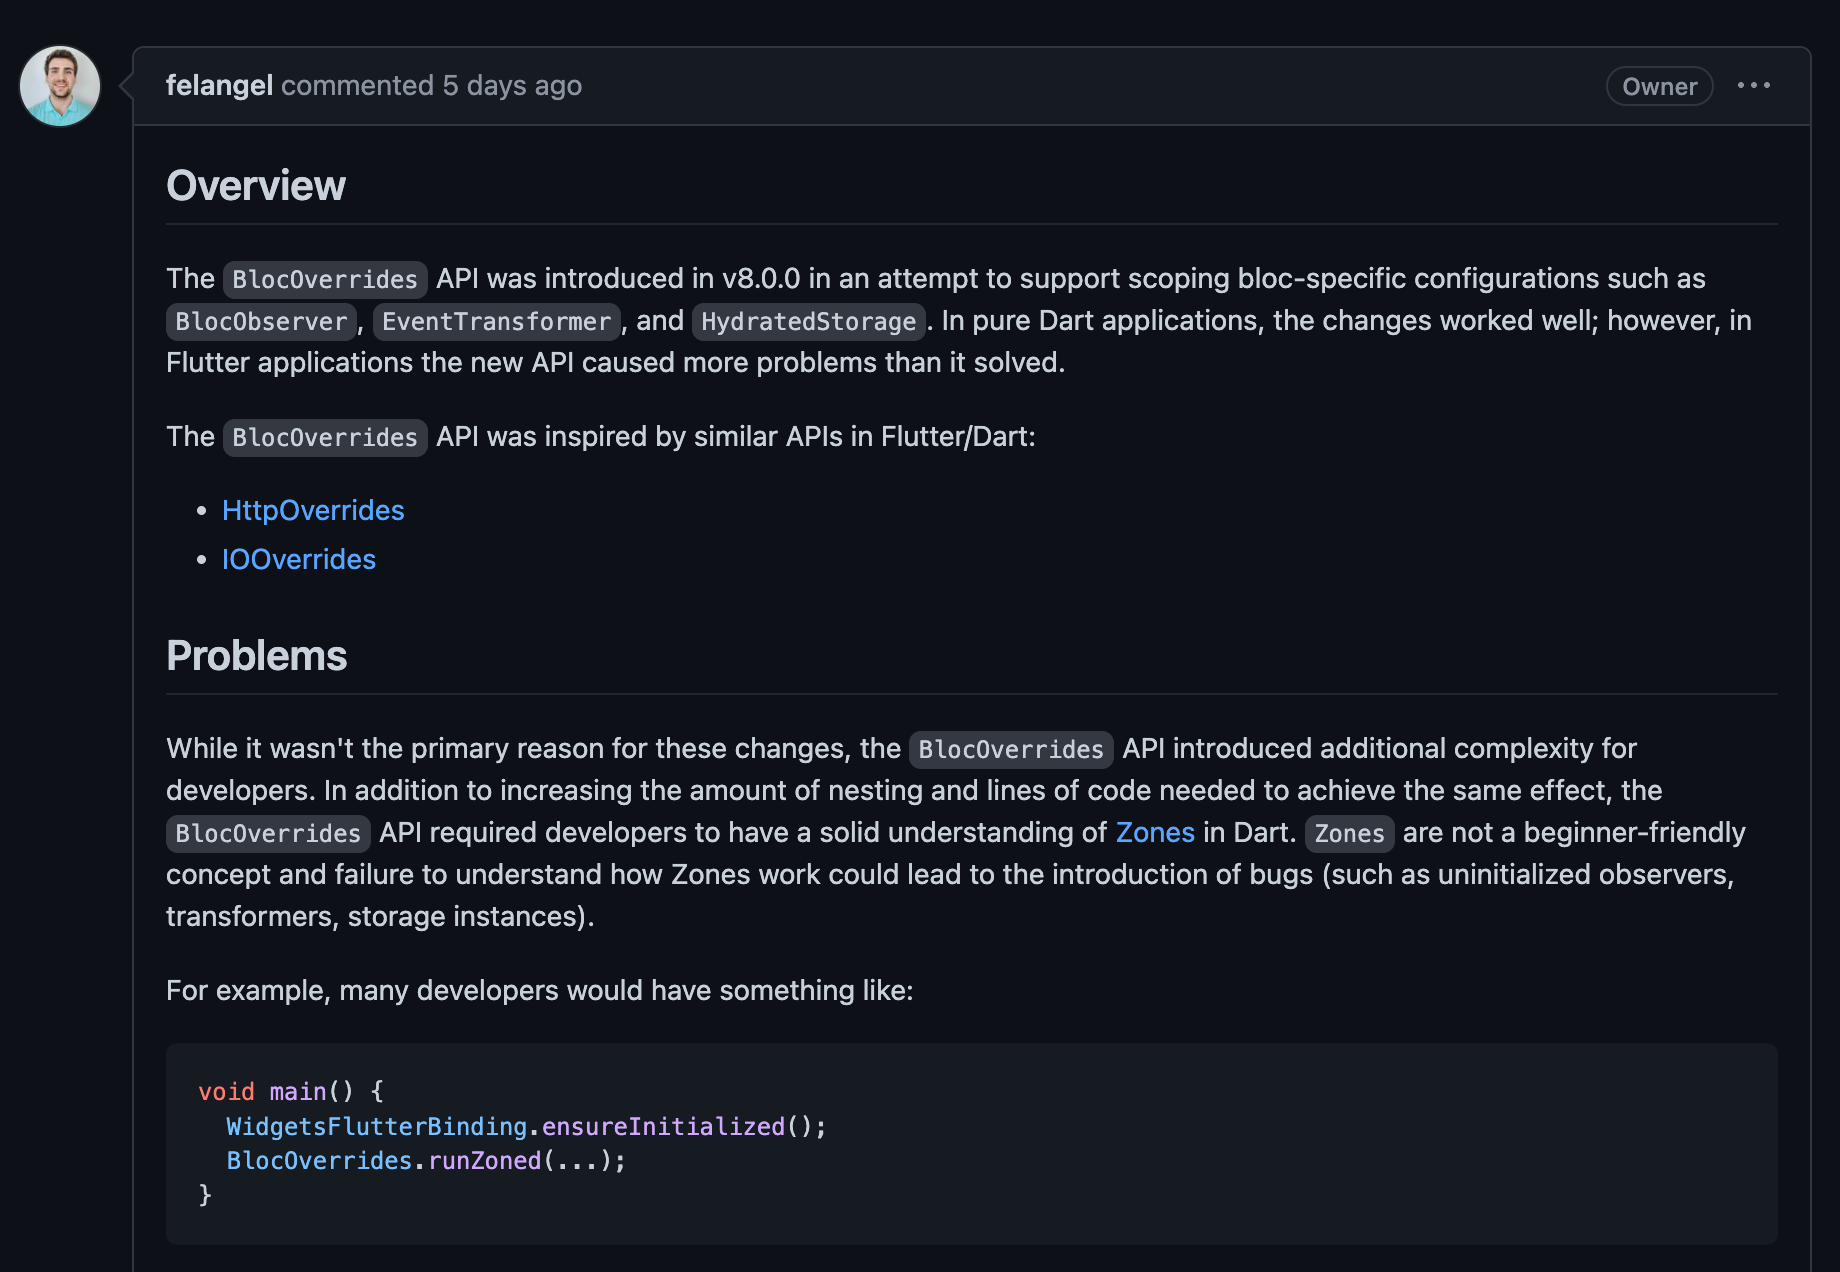Click the Problems heading
This screenshot has width=1840, height=1272.
(x=257, y=656)
